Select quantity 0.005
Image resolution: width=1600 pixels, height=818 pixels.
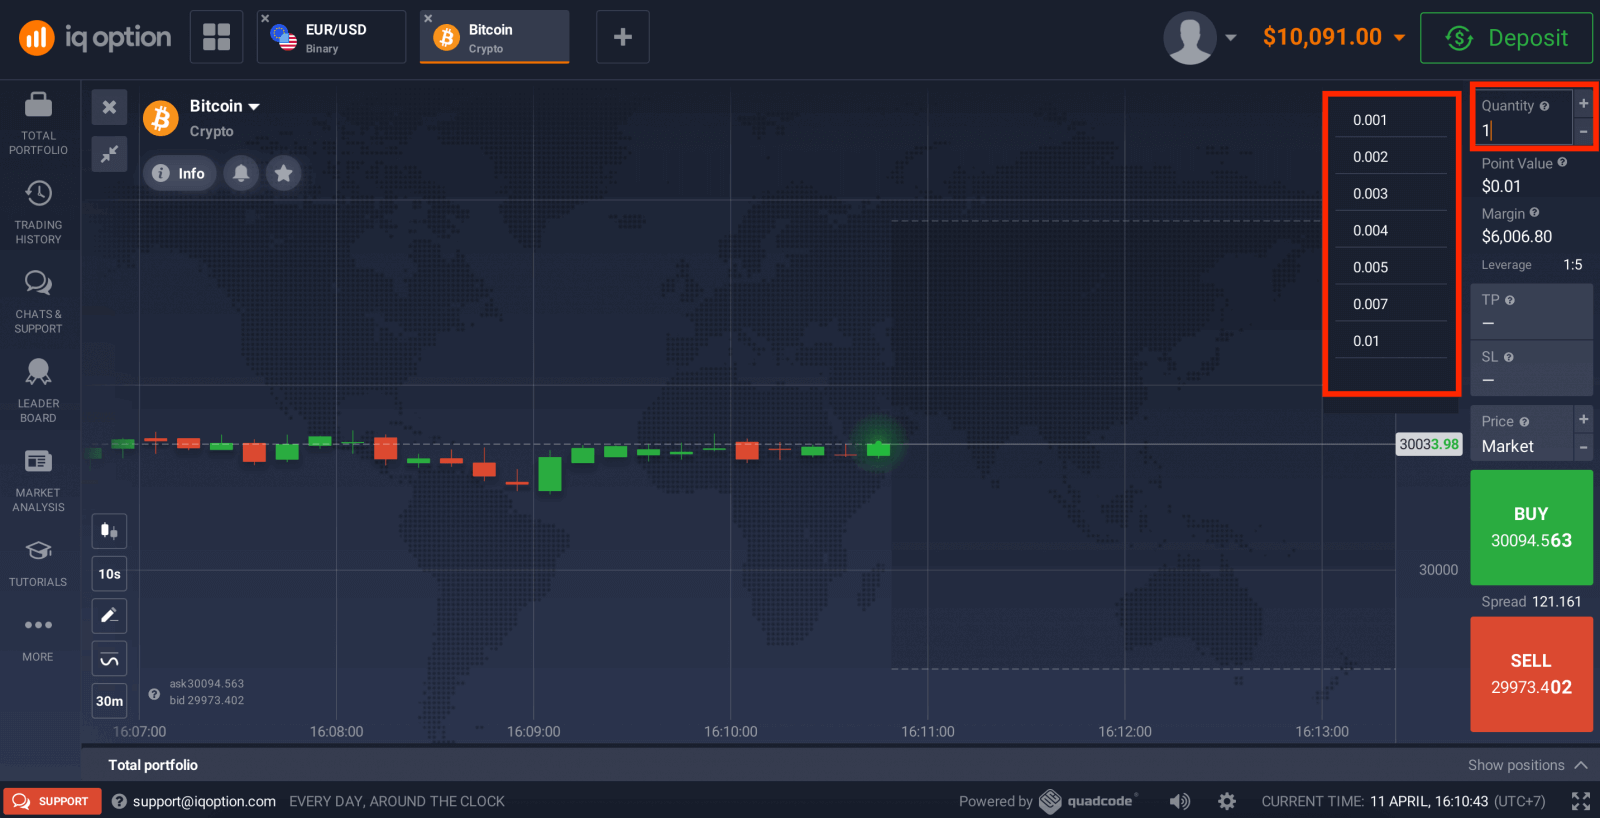click(x=1391, y=268)
